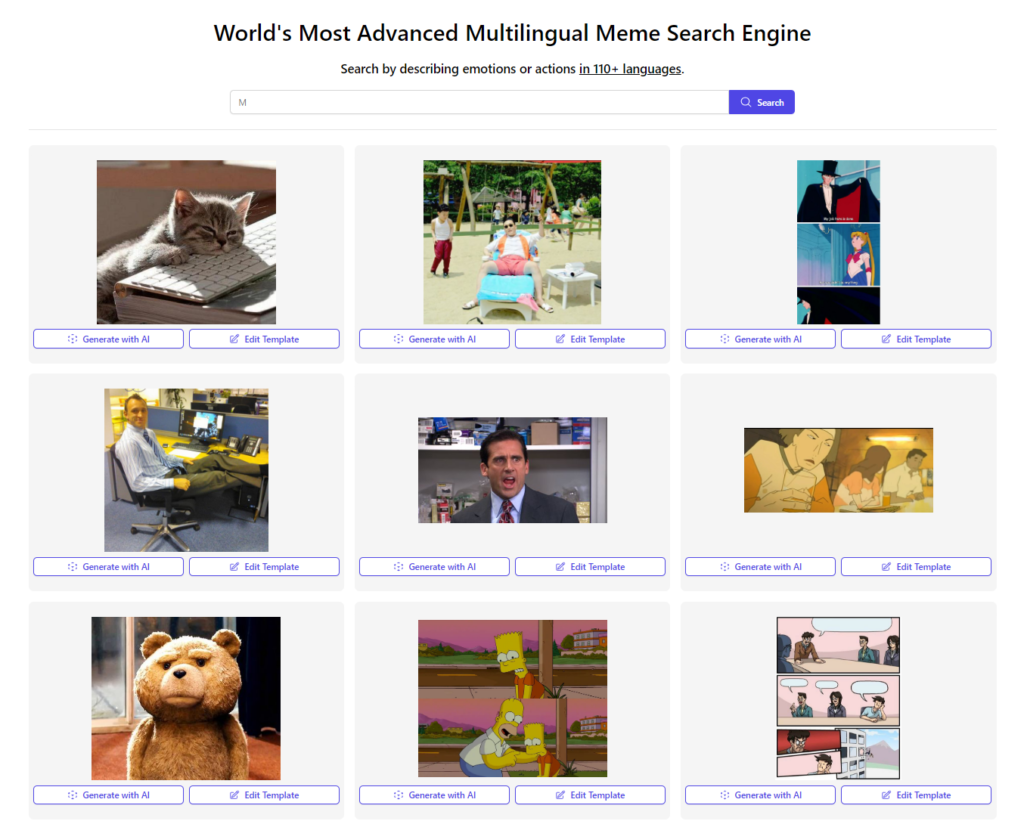Edit Template for feet-on-desk office meme
This screenshot has height=821, width=1024.
coord(264,567)
